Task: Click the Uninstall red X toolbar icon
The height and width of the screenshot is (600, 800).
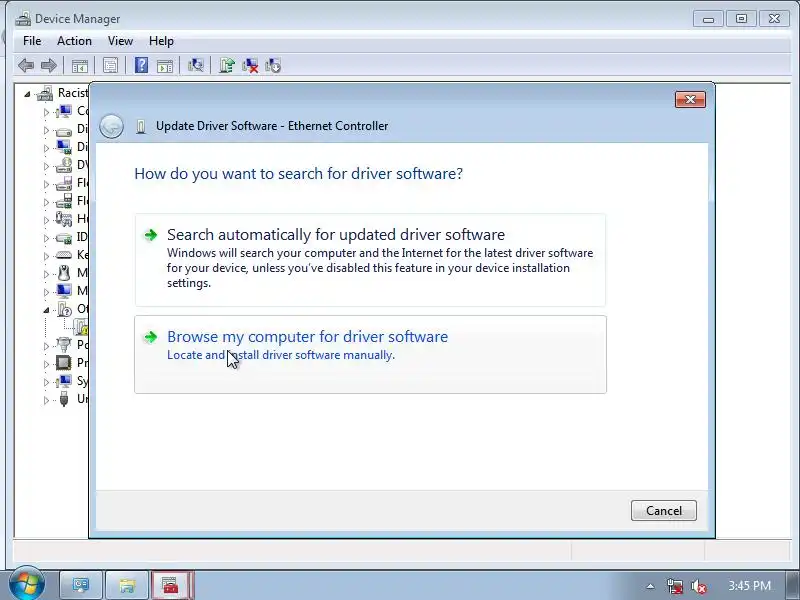Action: 250,65
